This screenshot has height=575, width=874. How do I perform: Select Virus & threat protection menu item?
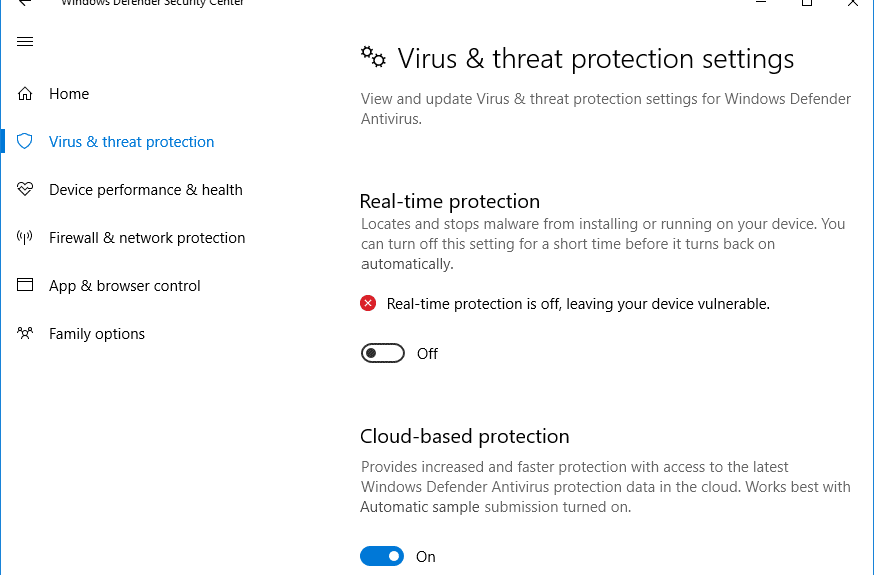[131, 142]
